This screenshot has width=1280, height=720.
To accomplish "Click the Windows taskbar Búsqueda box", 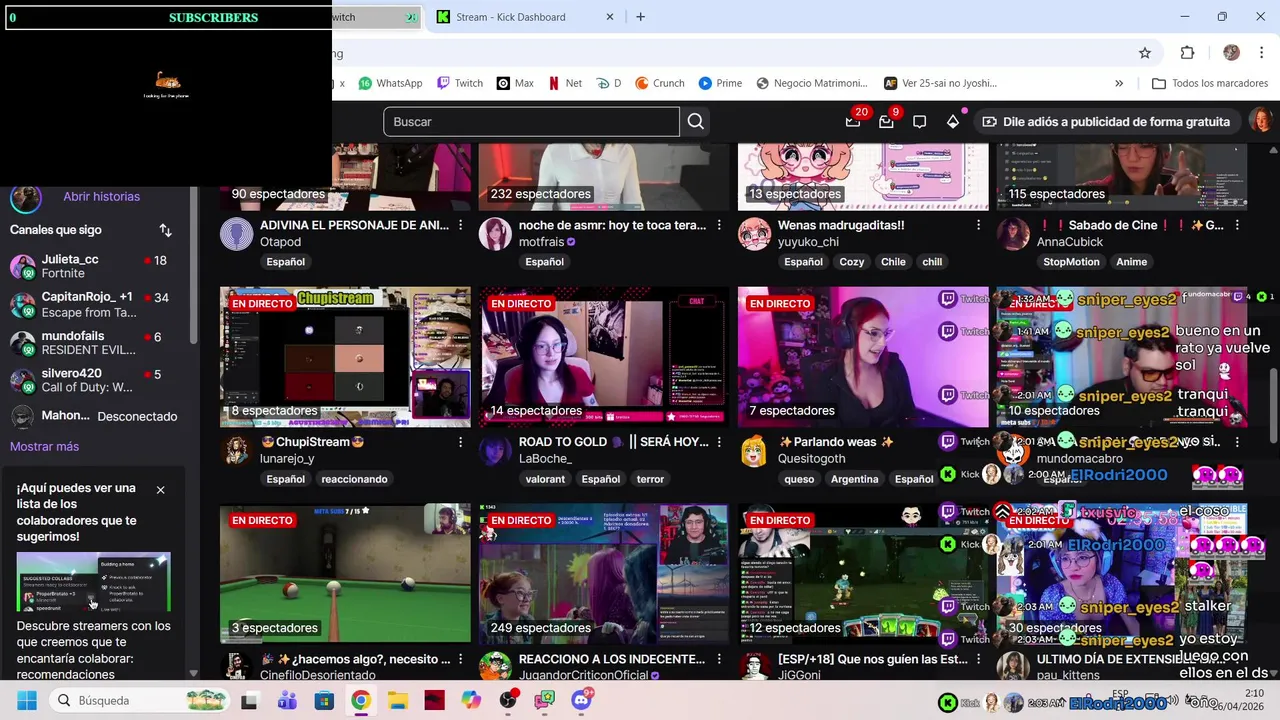I will pyautogui.click(x=140, y=700).
